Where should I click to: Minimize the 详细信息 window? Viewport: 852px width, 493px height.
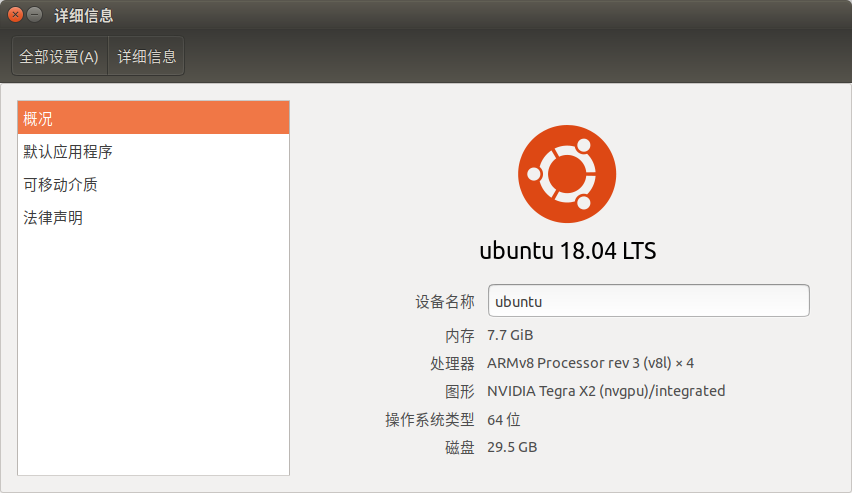tap(34, 15)
